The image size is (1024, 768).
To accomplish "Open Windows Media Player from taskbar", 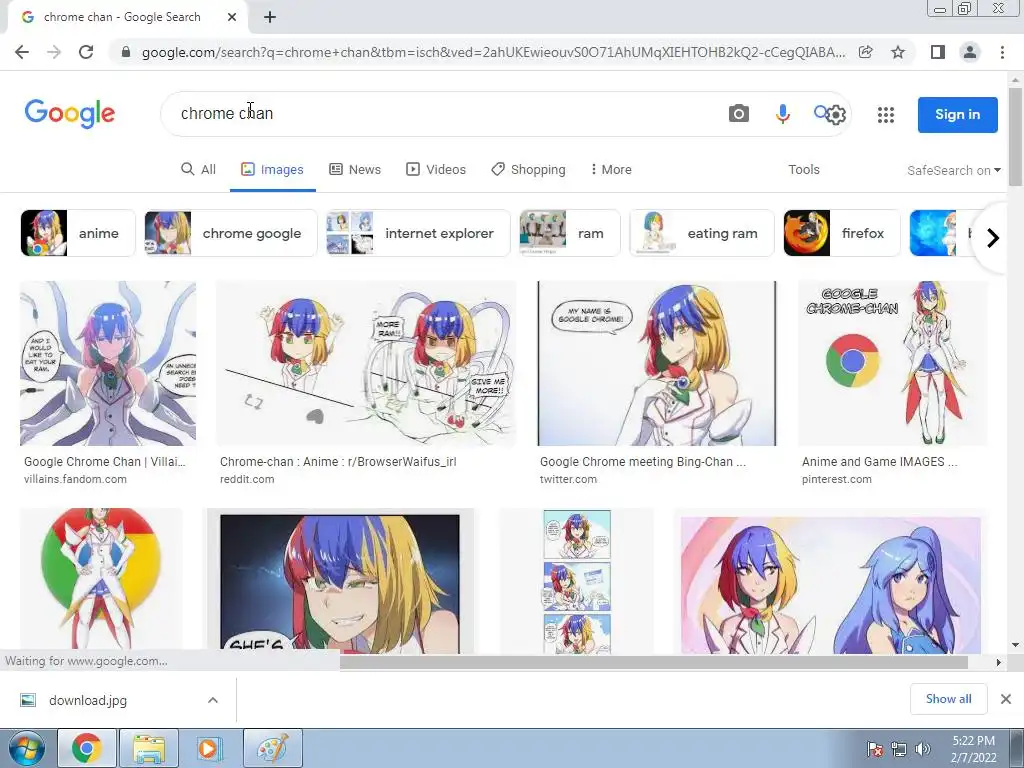I will click(209, 748).
